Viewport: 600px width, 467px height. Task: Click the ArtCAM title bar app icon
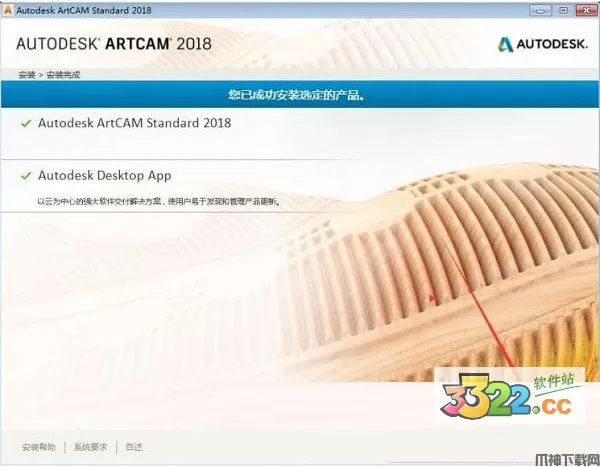7,10
